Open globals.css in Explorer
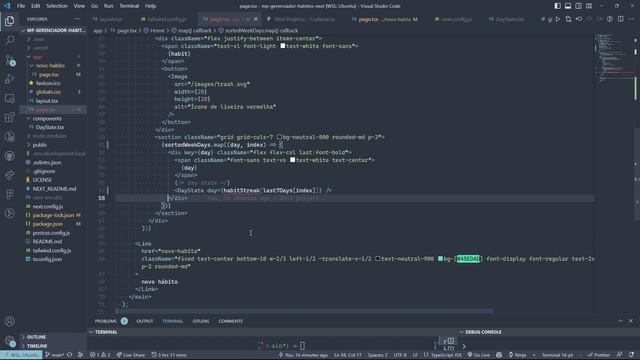This screenshot has width=640, height=360. 48,92
